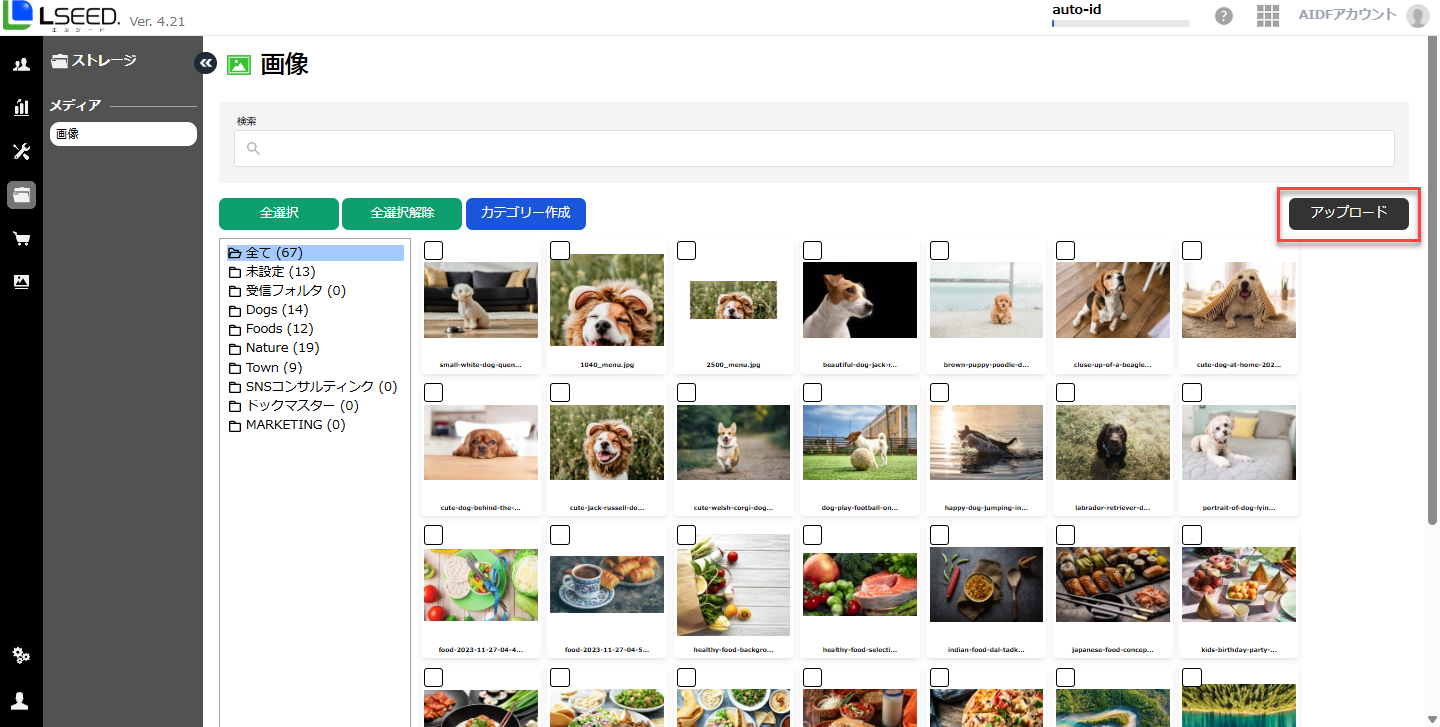The width and height of the screenshot is (1440, 727).
Task: Click the アップロード button
Action: point(1348,213)
